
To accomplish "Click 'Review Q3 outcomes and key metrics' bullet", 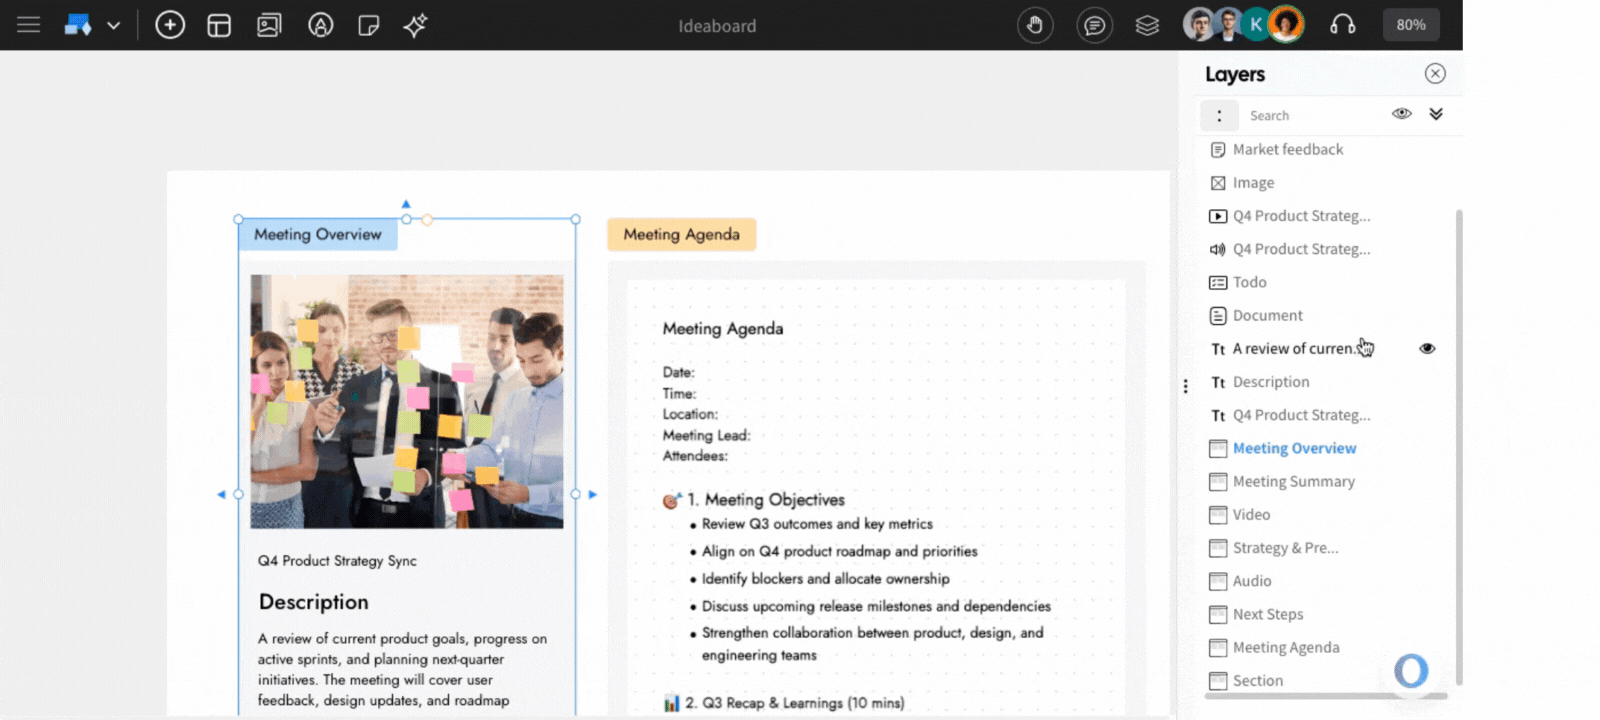I will (817, 524).
